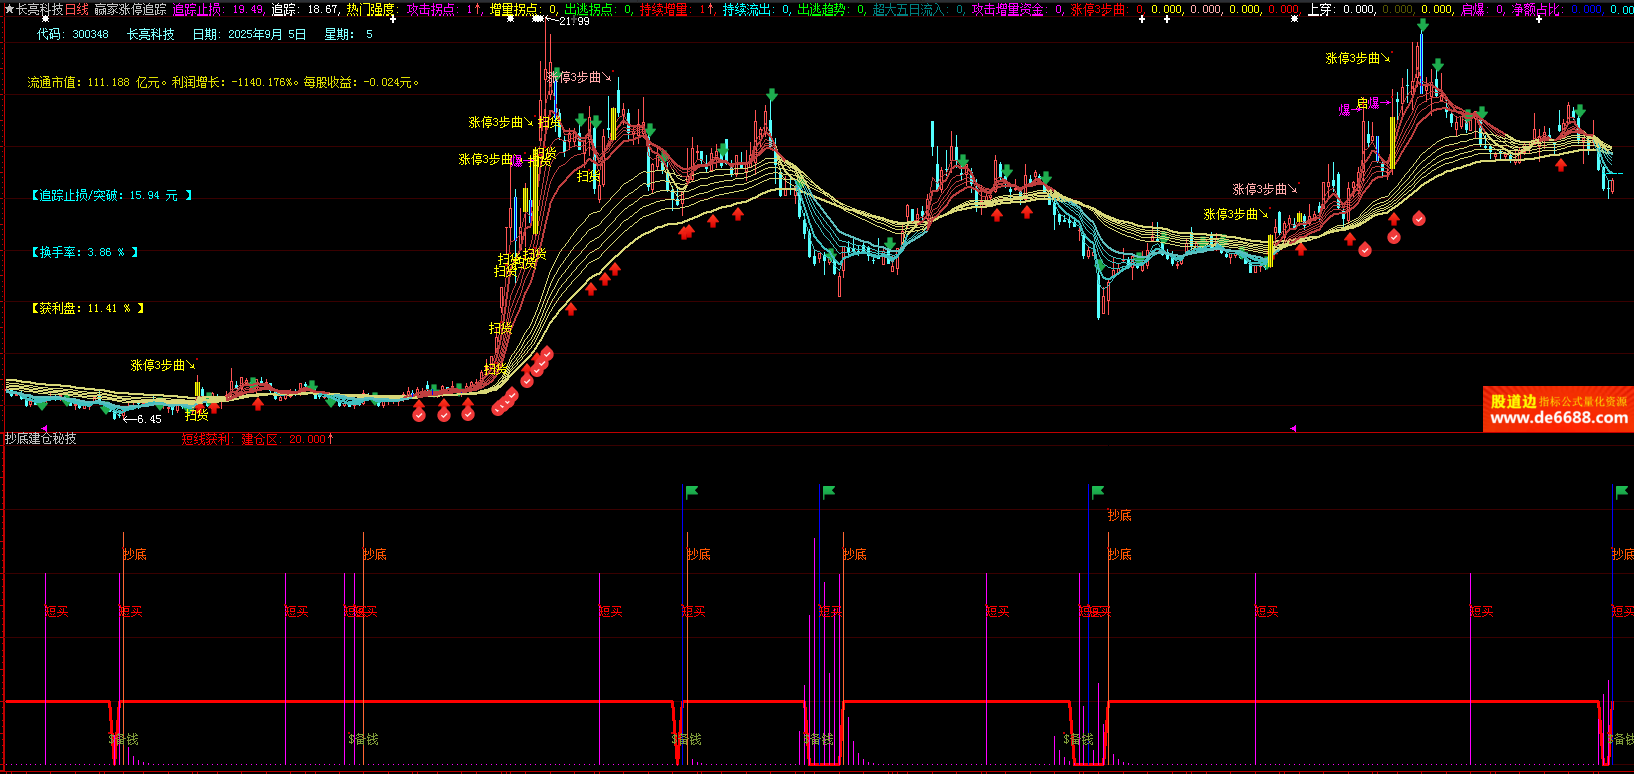Select the 日线 period label

pos(77,9)
